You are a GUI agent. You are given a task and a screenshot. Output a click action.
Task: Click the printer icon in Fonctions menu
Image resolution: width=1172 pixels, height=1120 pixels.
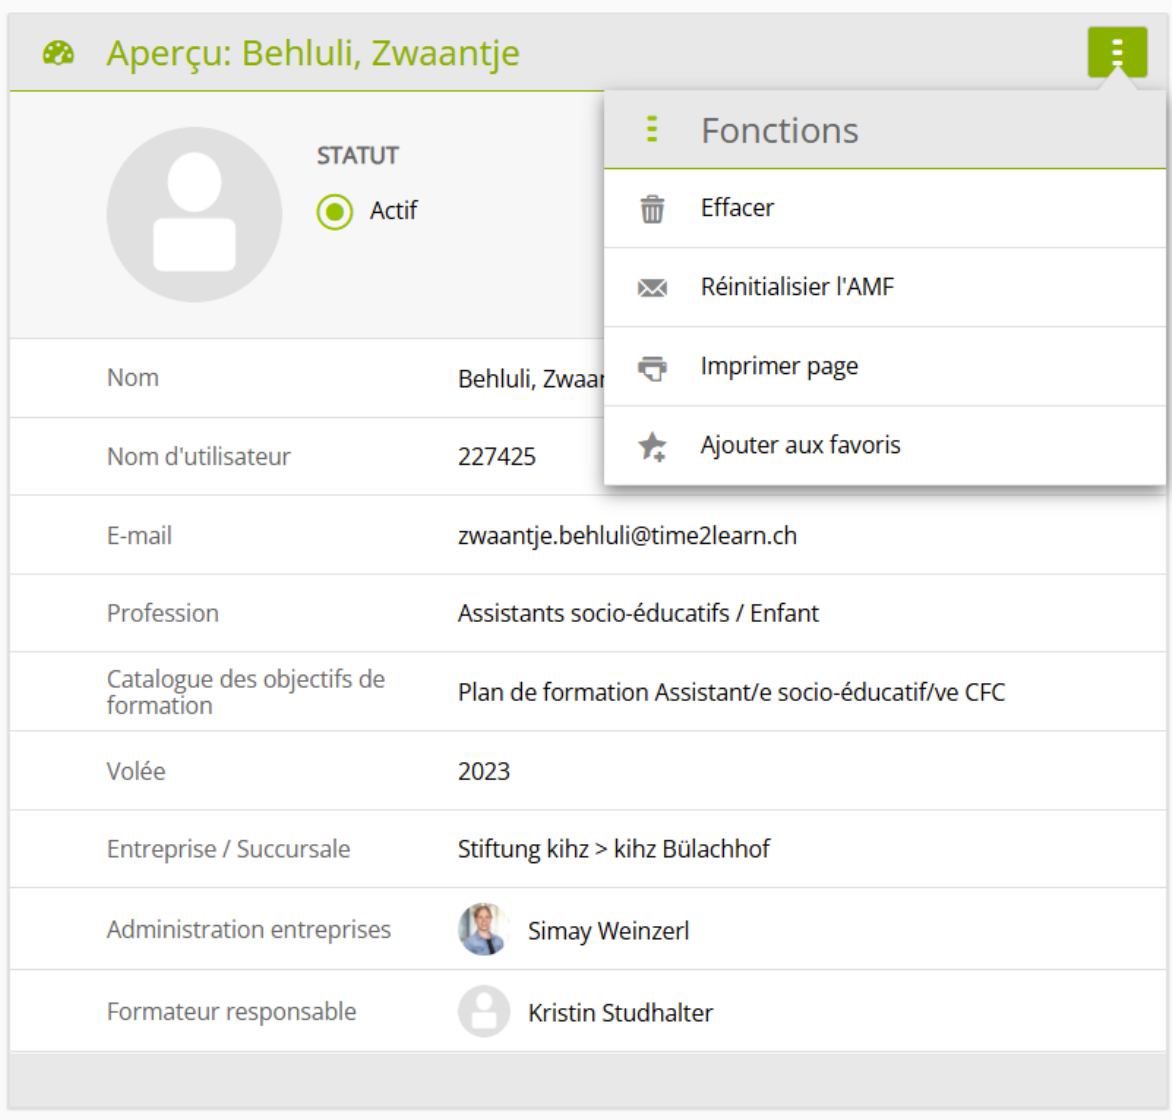coord(652,367)
